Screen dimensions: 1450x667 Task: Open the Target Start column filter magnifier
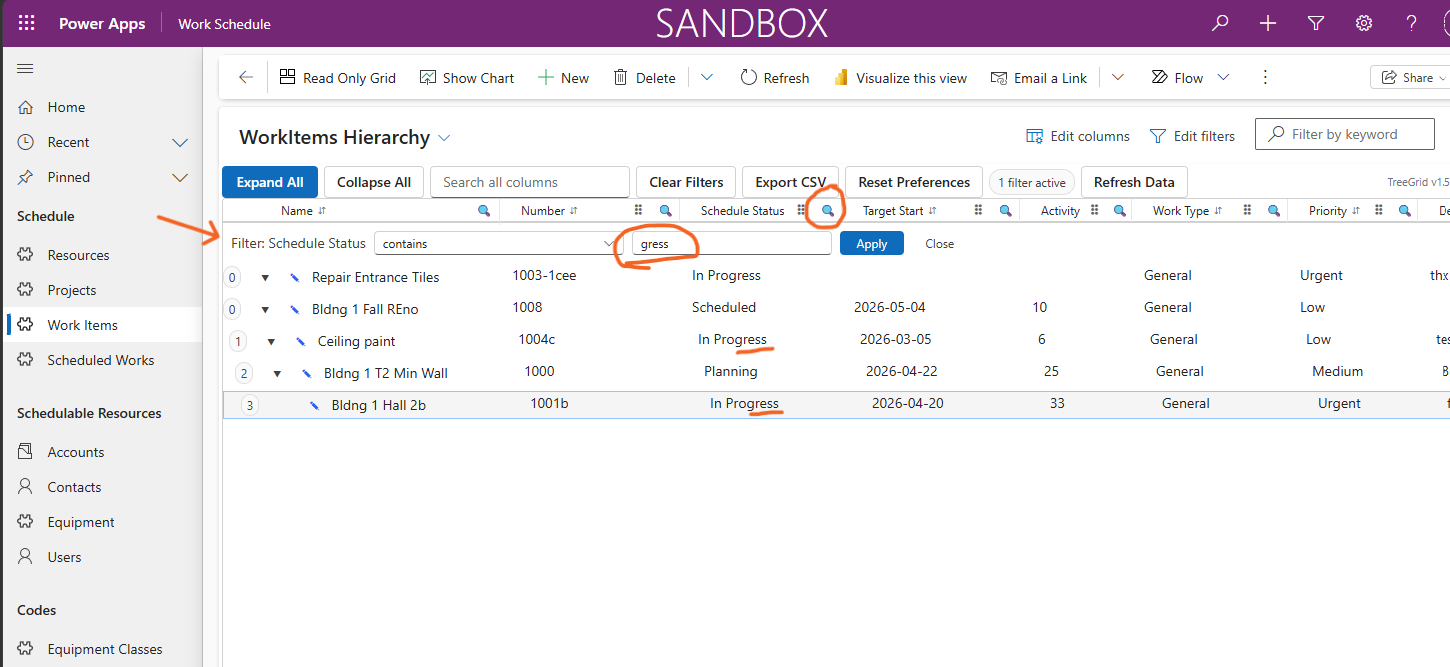tap(1006, 211)
